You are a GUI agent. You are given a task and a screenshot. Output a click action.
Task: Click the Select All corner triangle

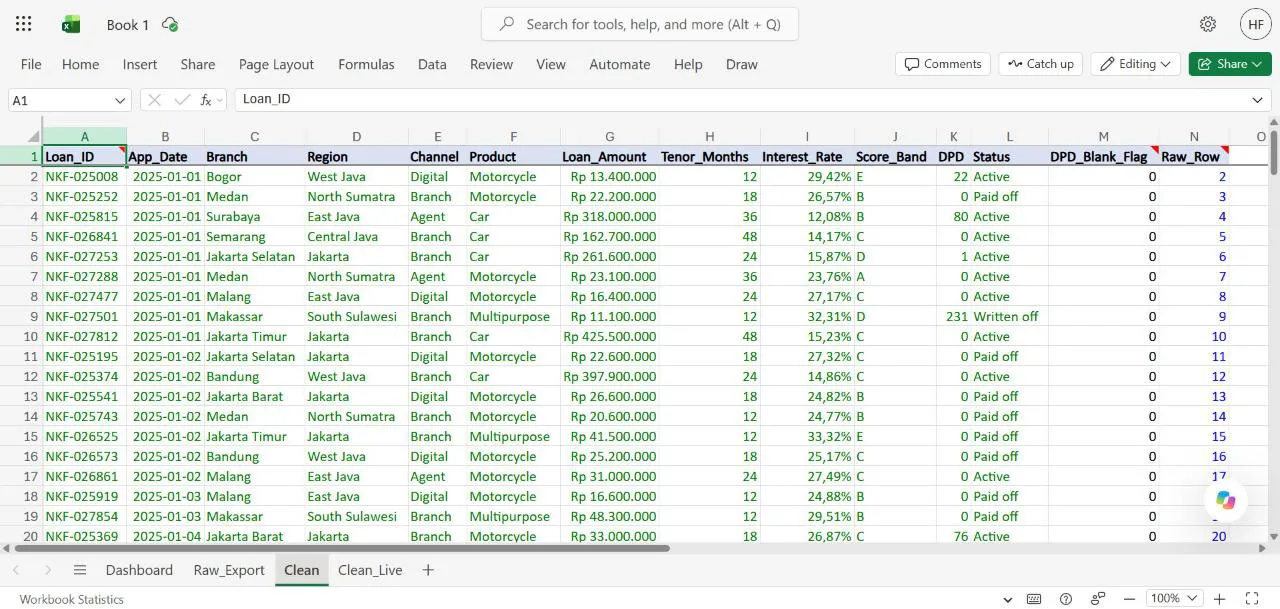(34, 137)
